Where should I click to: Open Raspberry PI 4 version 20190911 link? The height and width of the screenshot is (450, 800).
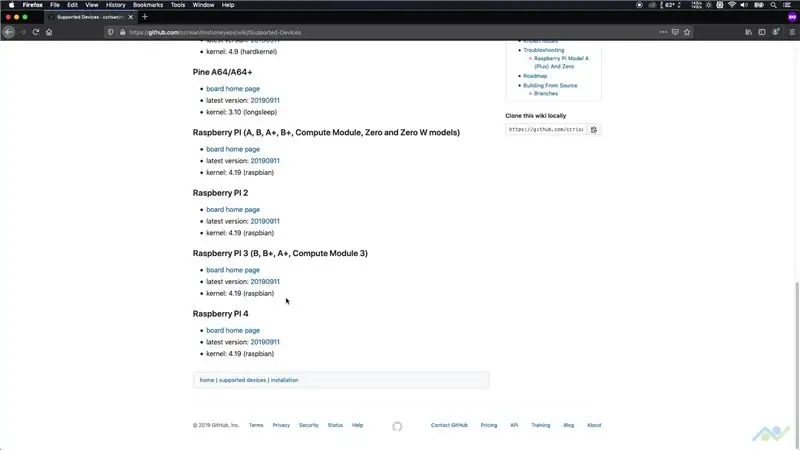pyautogui.click(x=265, y=342)
